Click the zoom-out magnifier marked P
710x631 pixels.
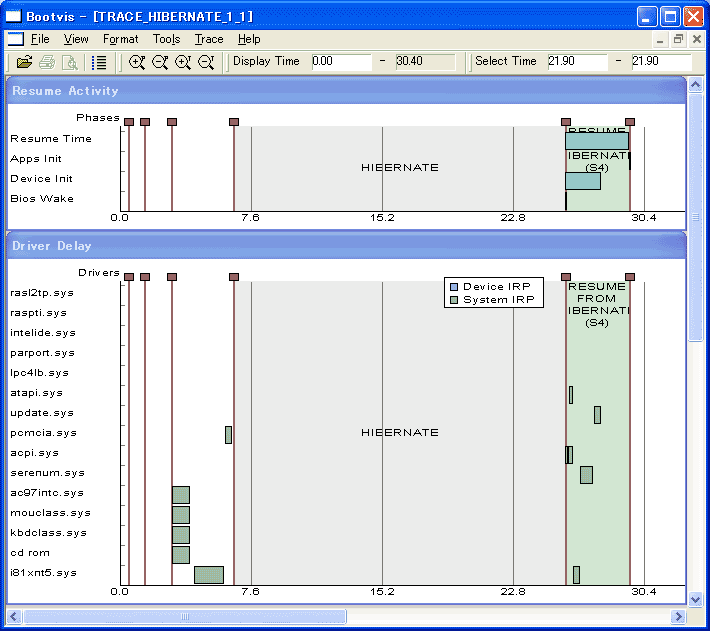coord(160,62)
